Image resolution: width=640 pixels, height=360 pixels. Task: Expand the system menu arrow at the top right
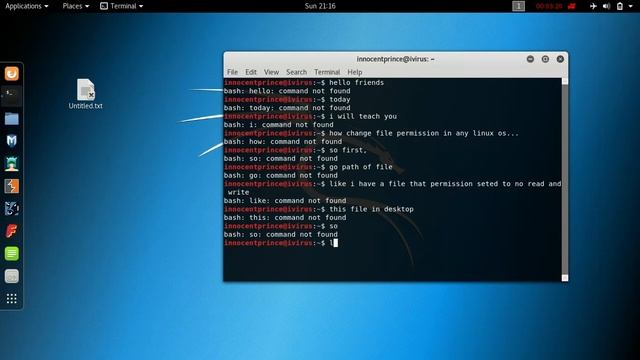(x=631, y=6)
